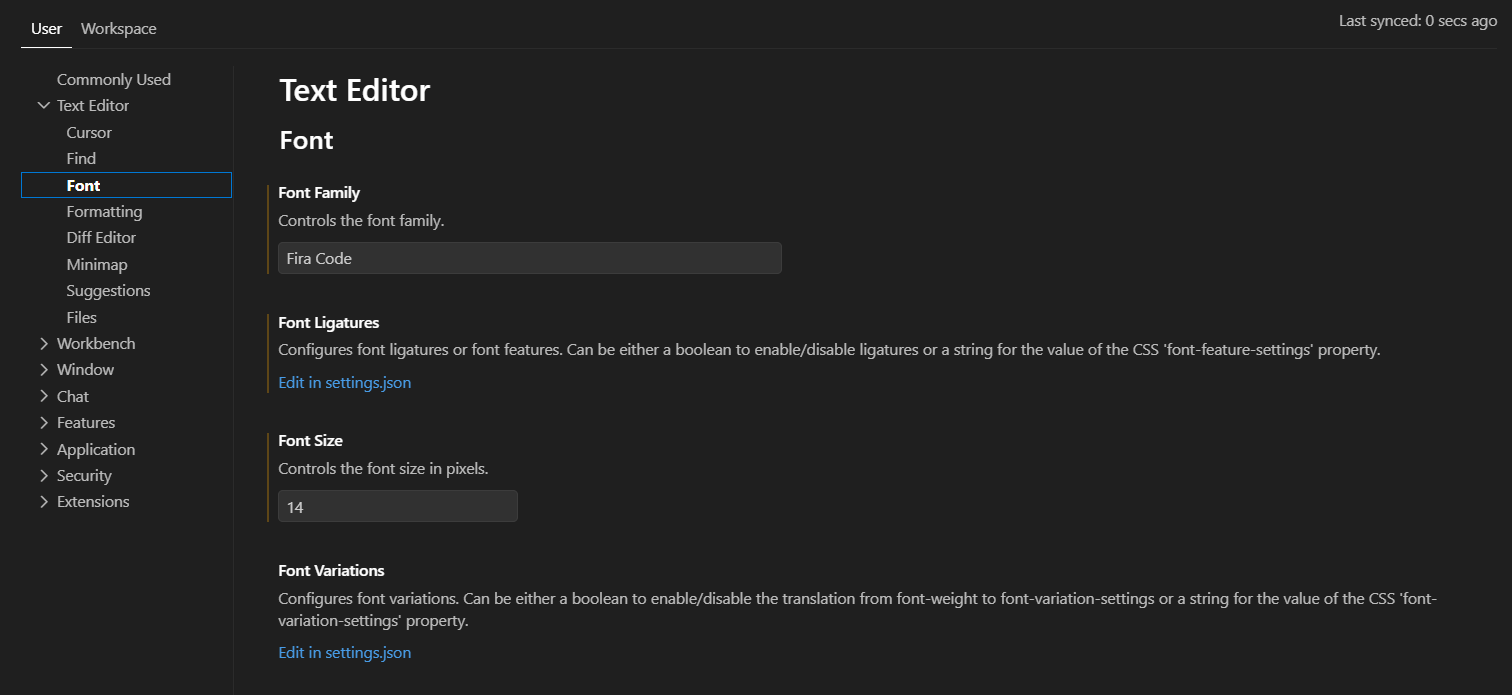Select Suggestions in the settings tree

pos(108,290)
